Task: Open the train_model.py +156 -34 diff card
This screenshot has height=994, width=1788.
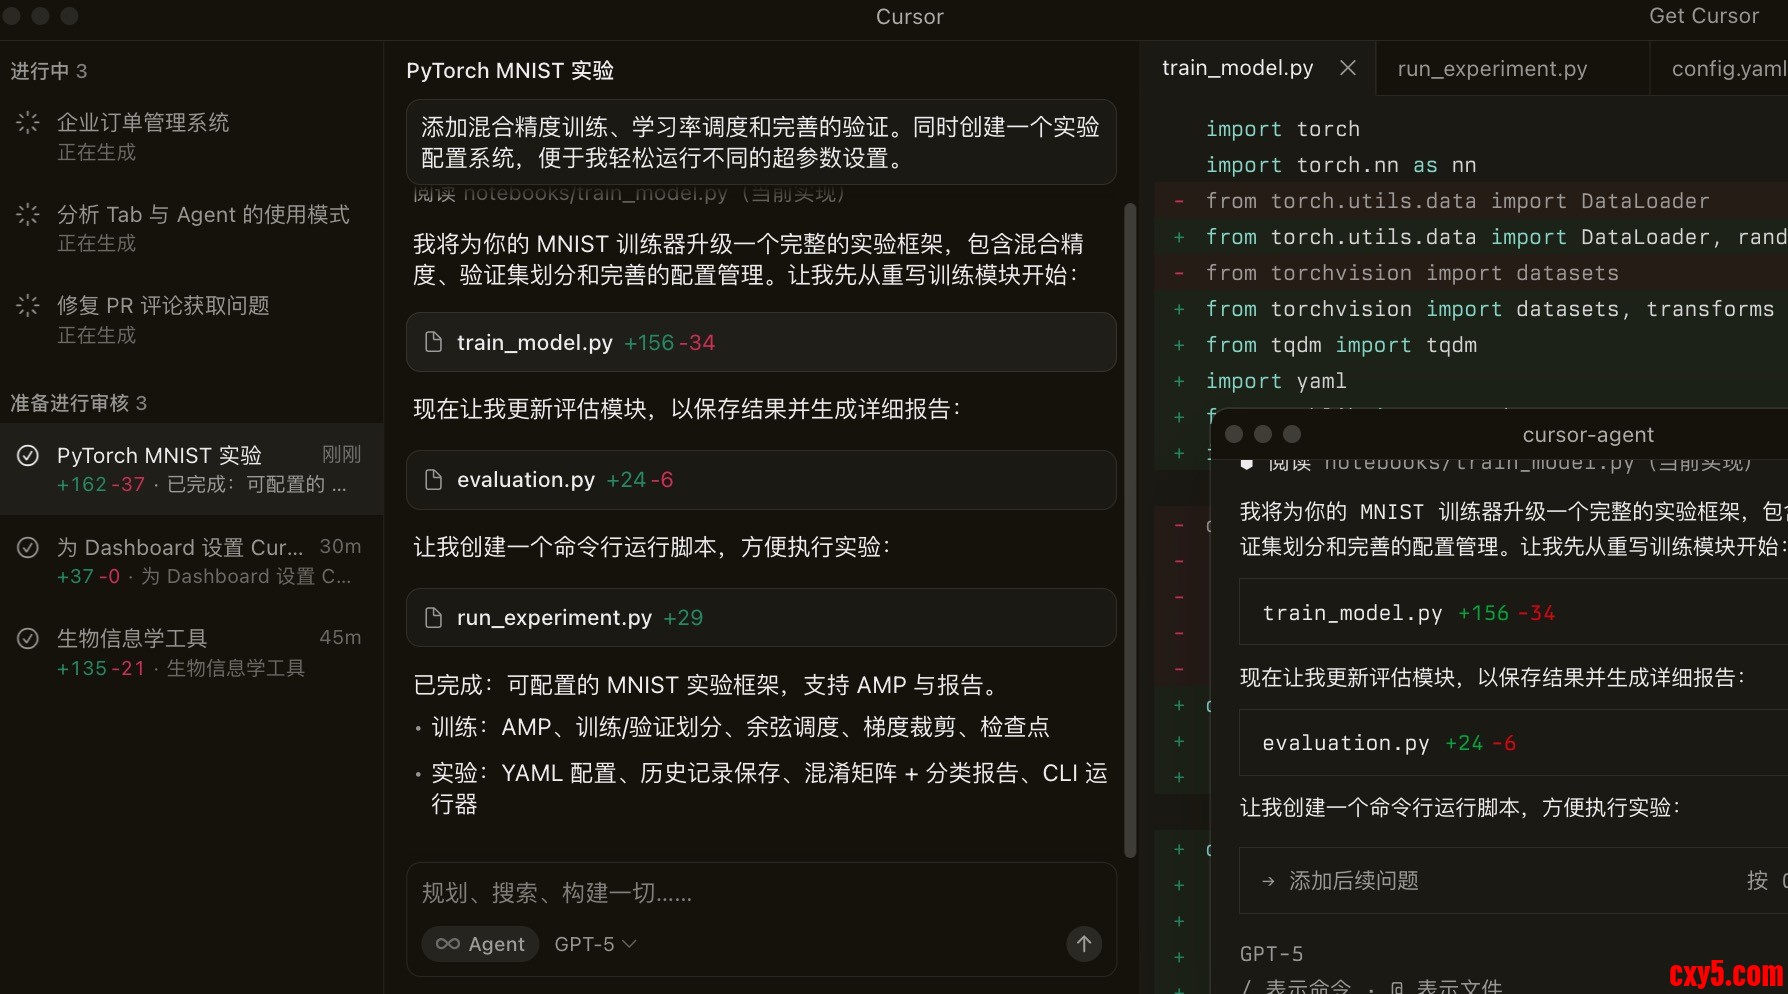Action: click(x=760, y=342)
